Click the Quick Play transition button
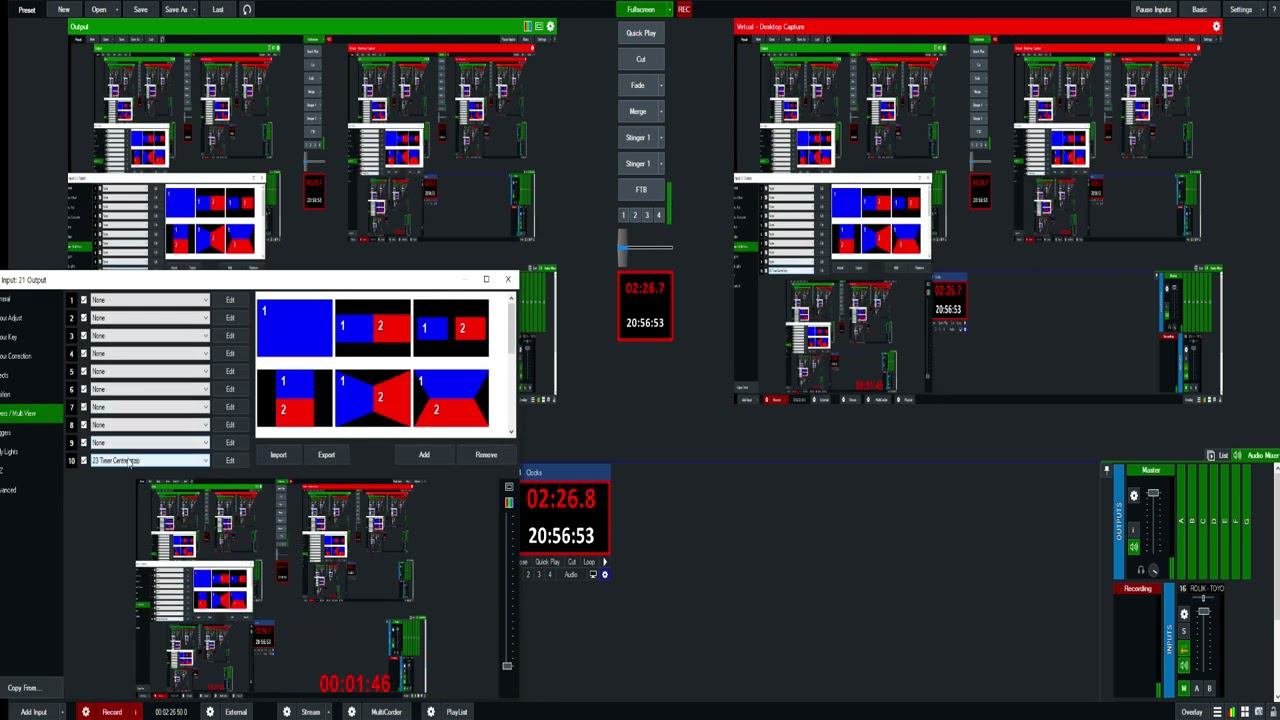The width and height of the screenshot is (1280, 720). tap(641, 33)
